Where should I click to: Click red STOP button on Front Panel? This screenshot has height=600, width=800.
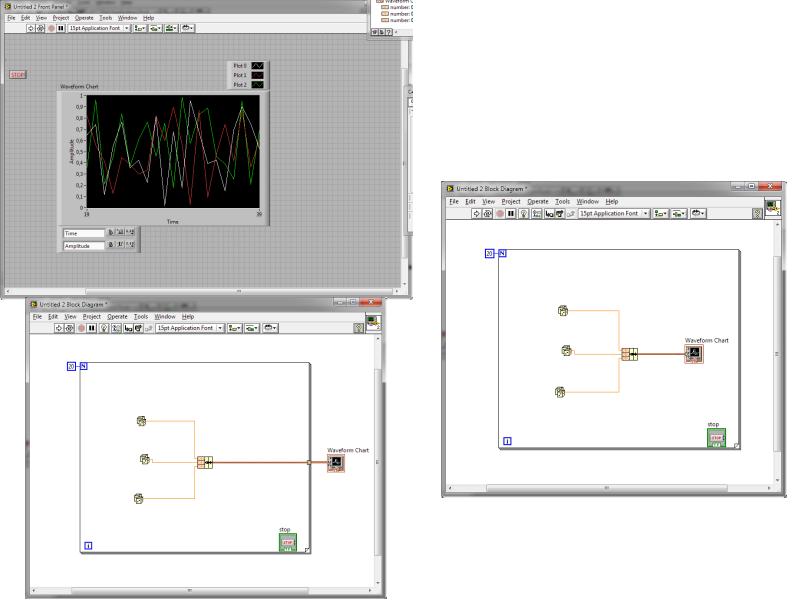tap(17, 74)
